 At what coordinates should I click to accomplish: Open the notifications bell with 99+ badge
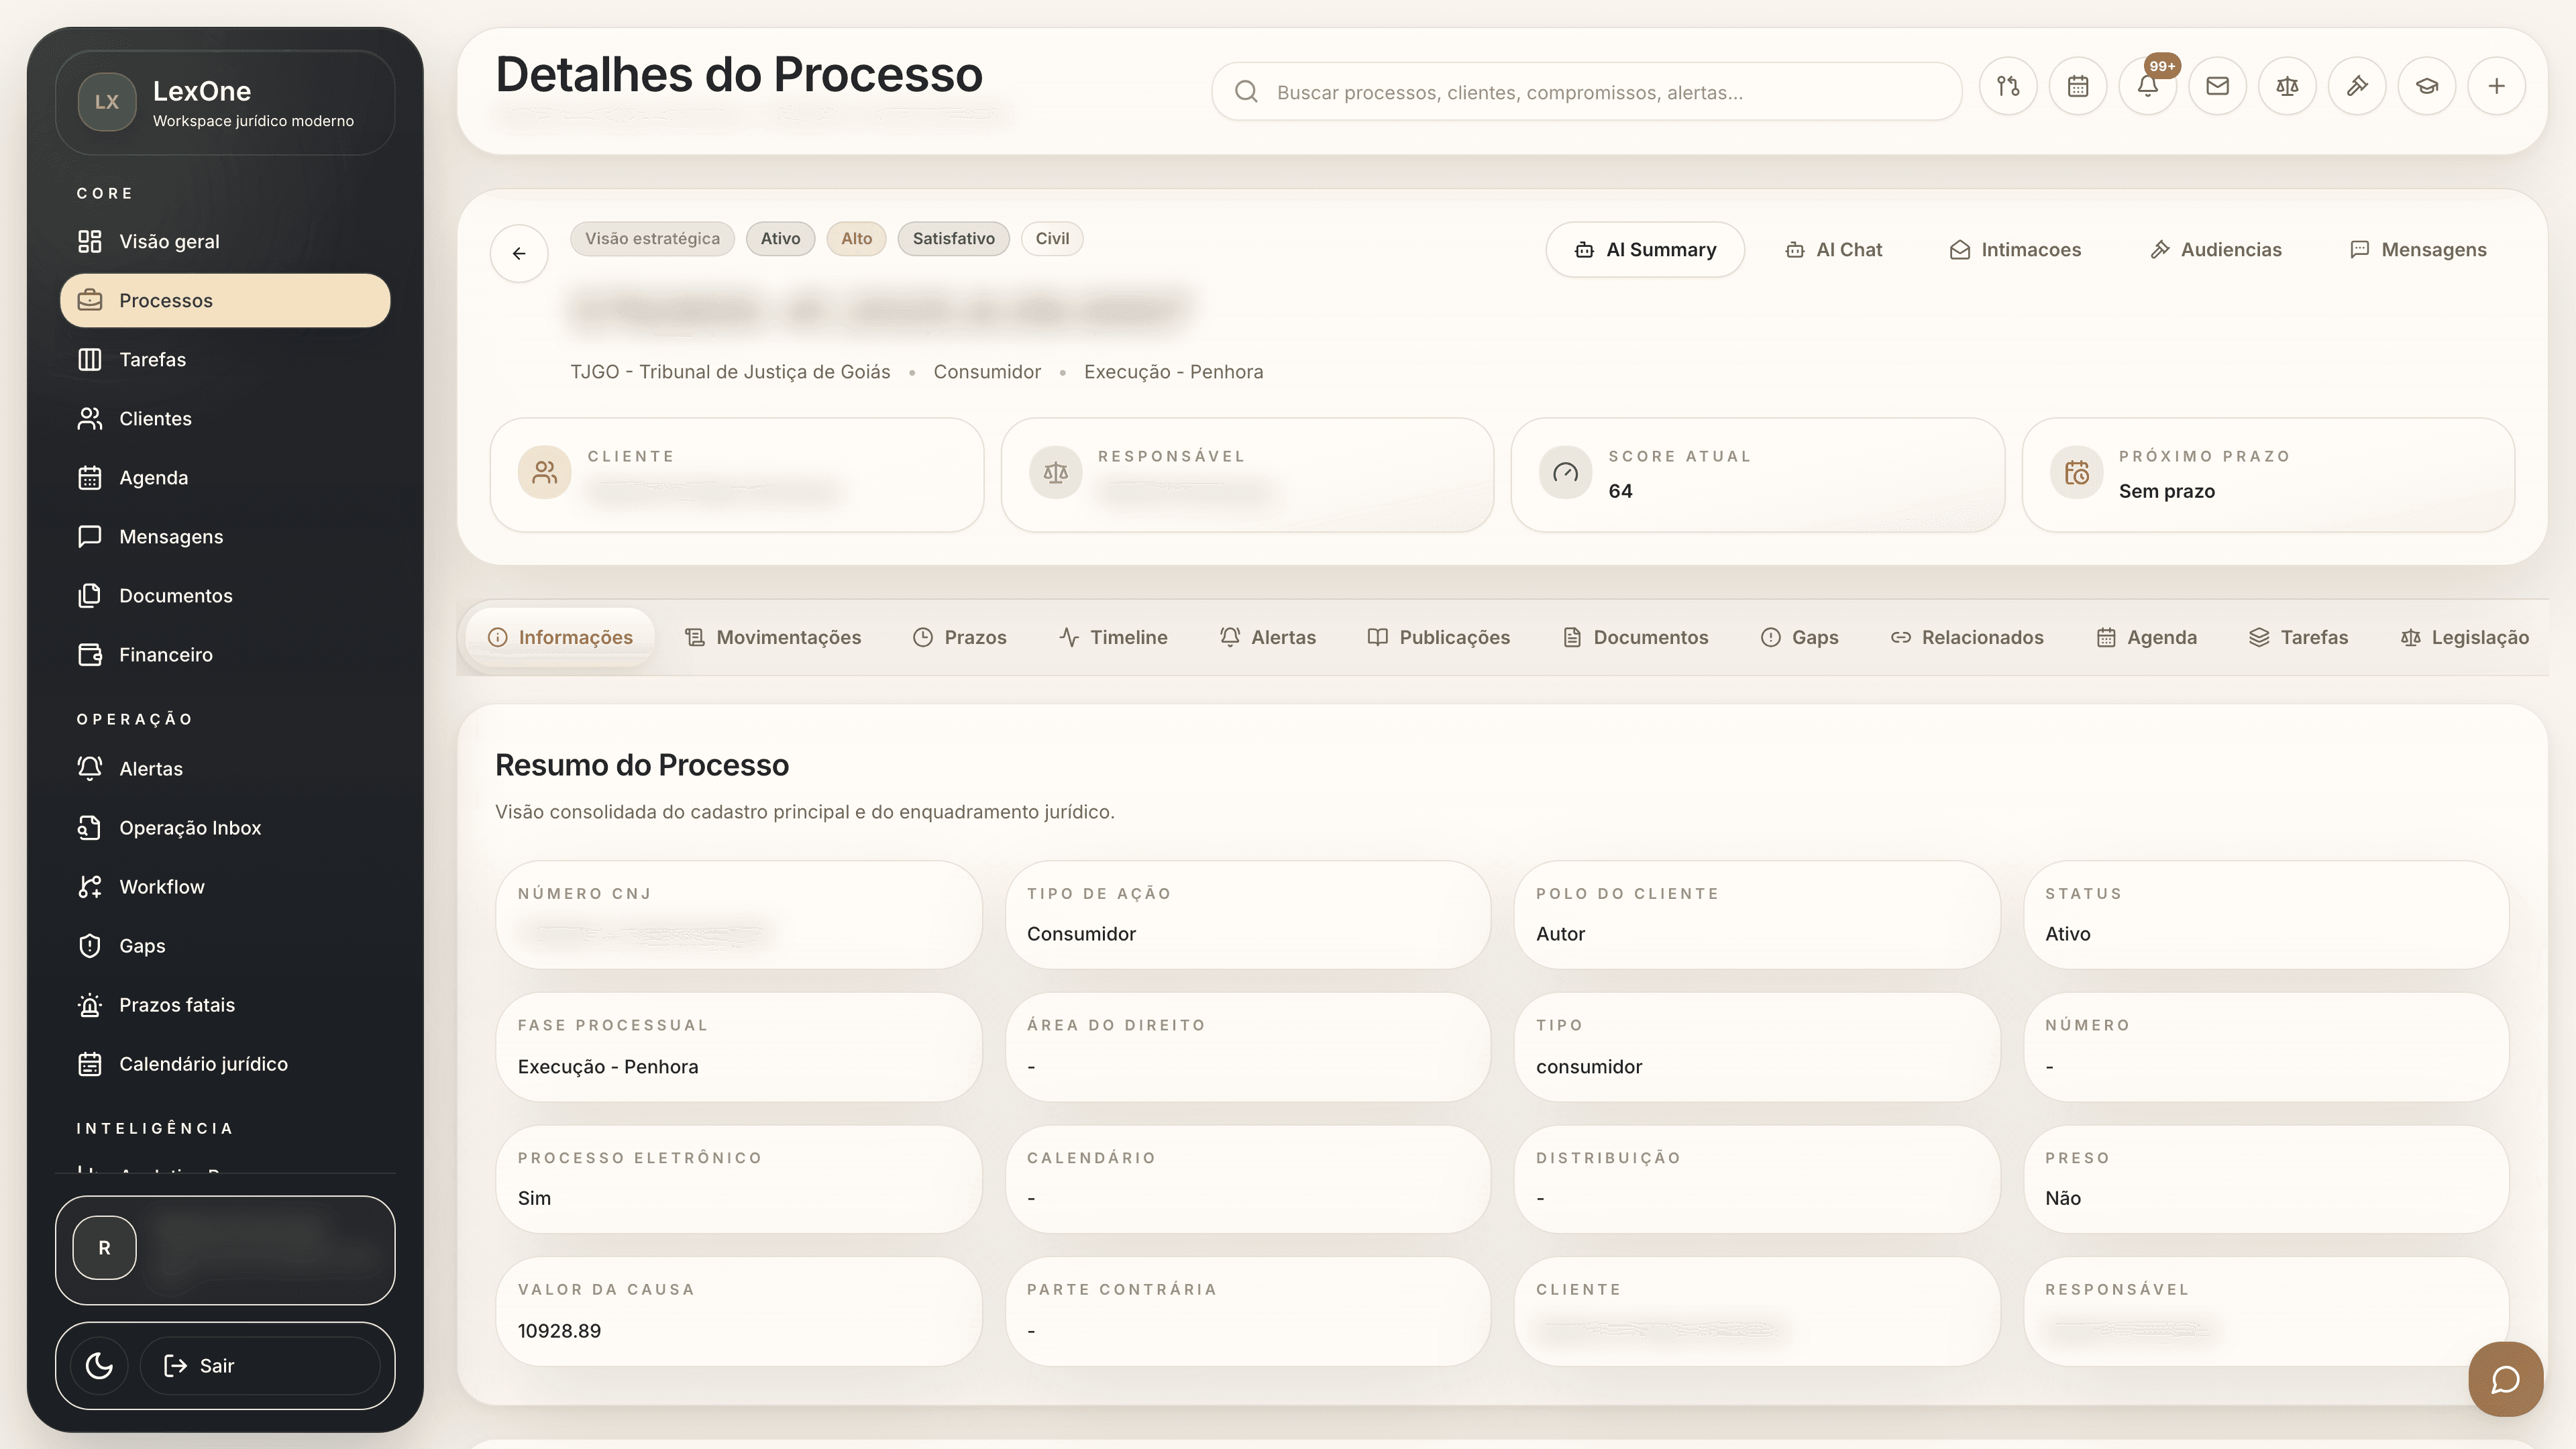pos(2148,86)
